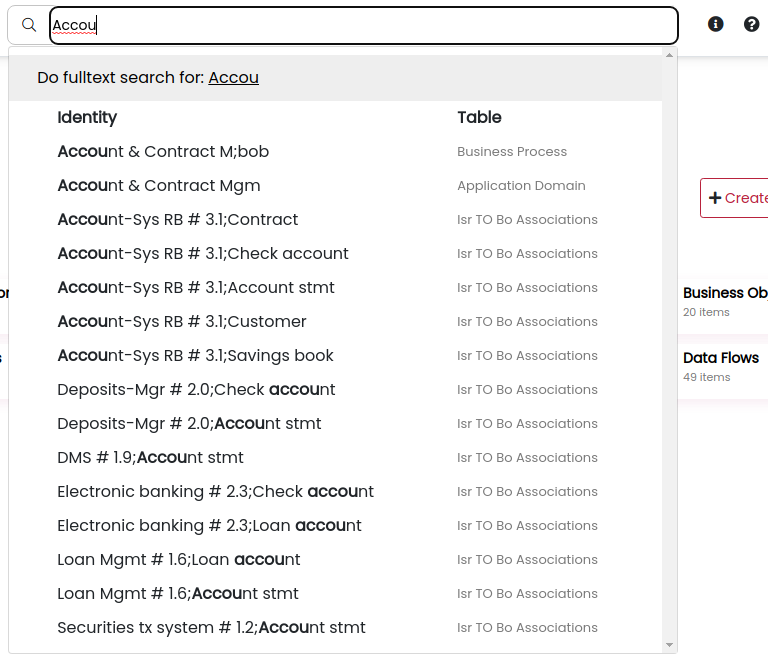Choose Account-Sys RB # 3.1;Contract entry
Viewport: 768px width, 661px height.
[x=336, y=220]
